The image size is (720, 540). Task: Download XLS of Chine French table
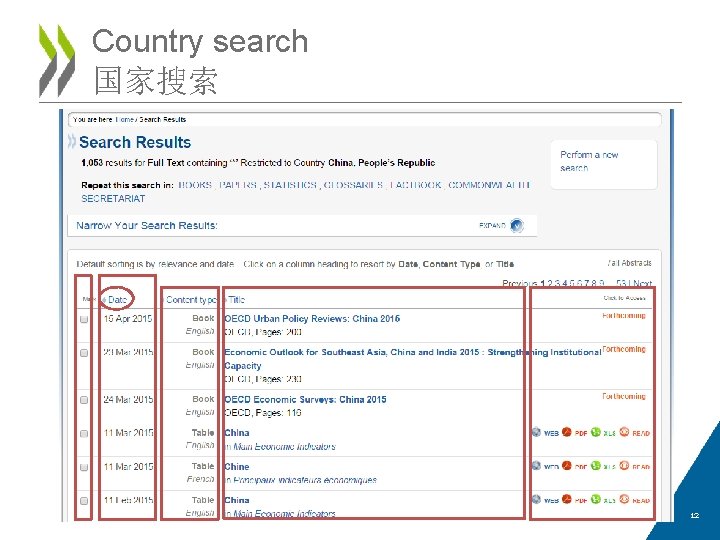coord(603,466)
